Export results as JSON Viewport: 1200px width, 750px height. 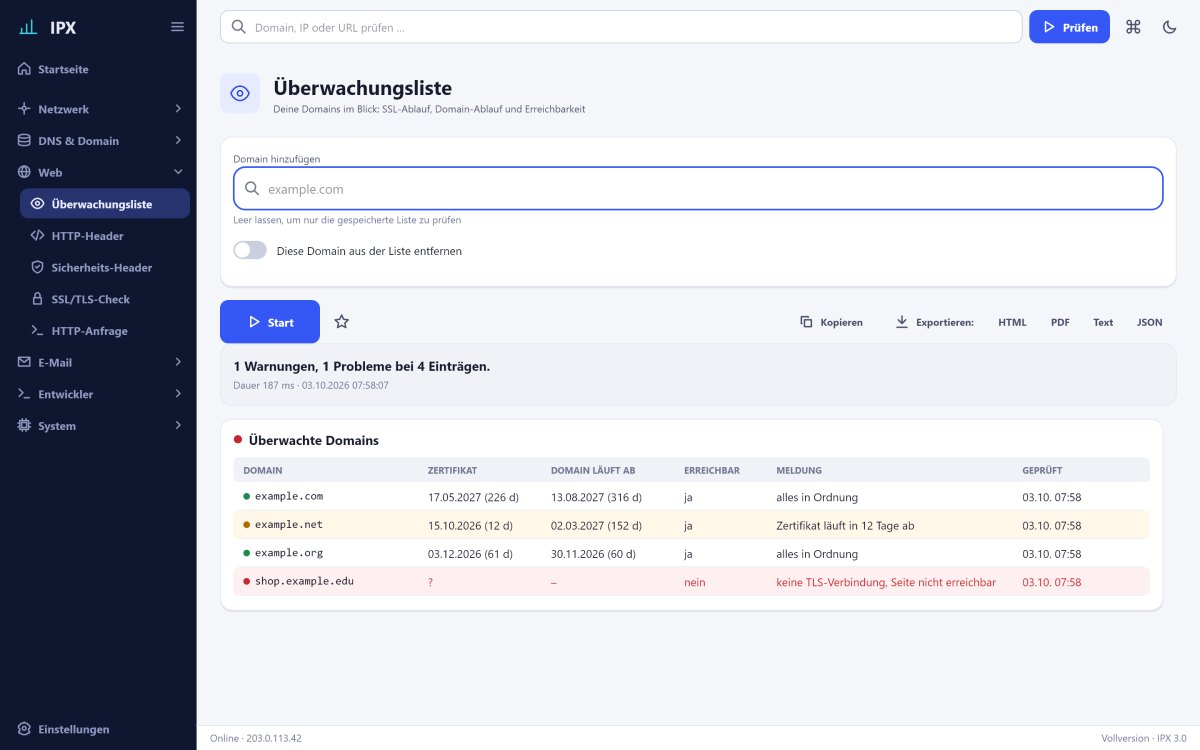click(x=1150, y=322)
